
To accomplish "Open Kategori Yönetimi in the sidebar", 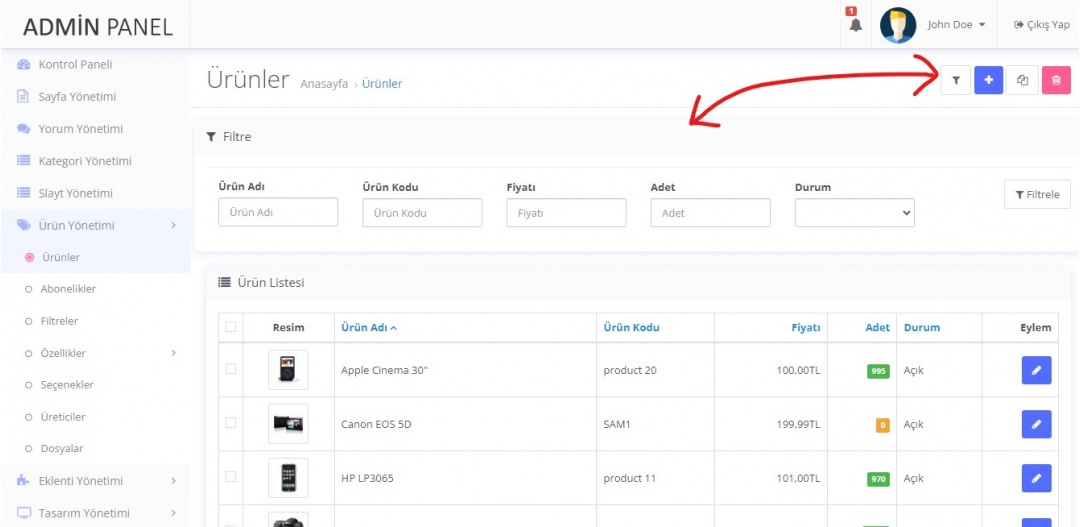I will tap(84, 161).
